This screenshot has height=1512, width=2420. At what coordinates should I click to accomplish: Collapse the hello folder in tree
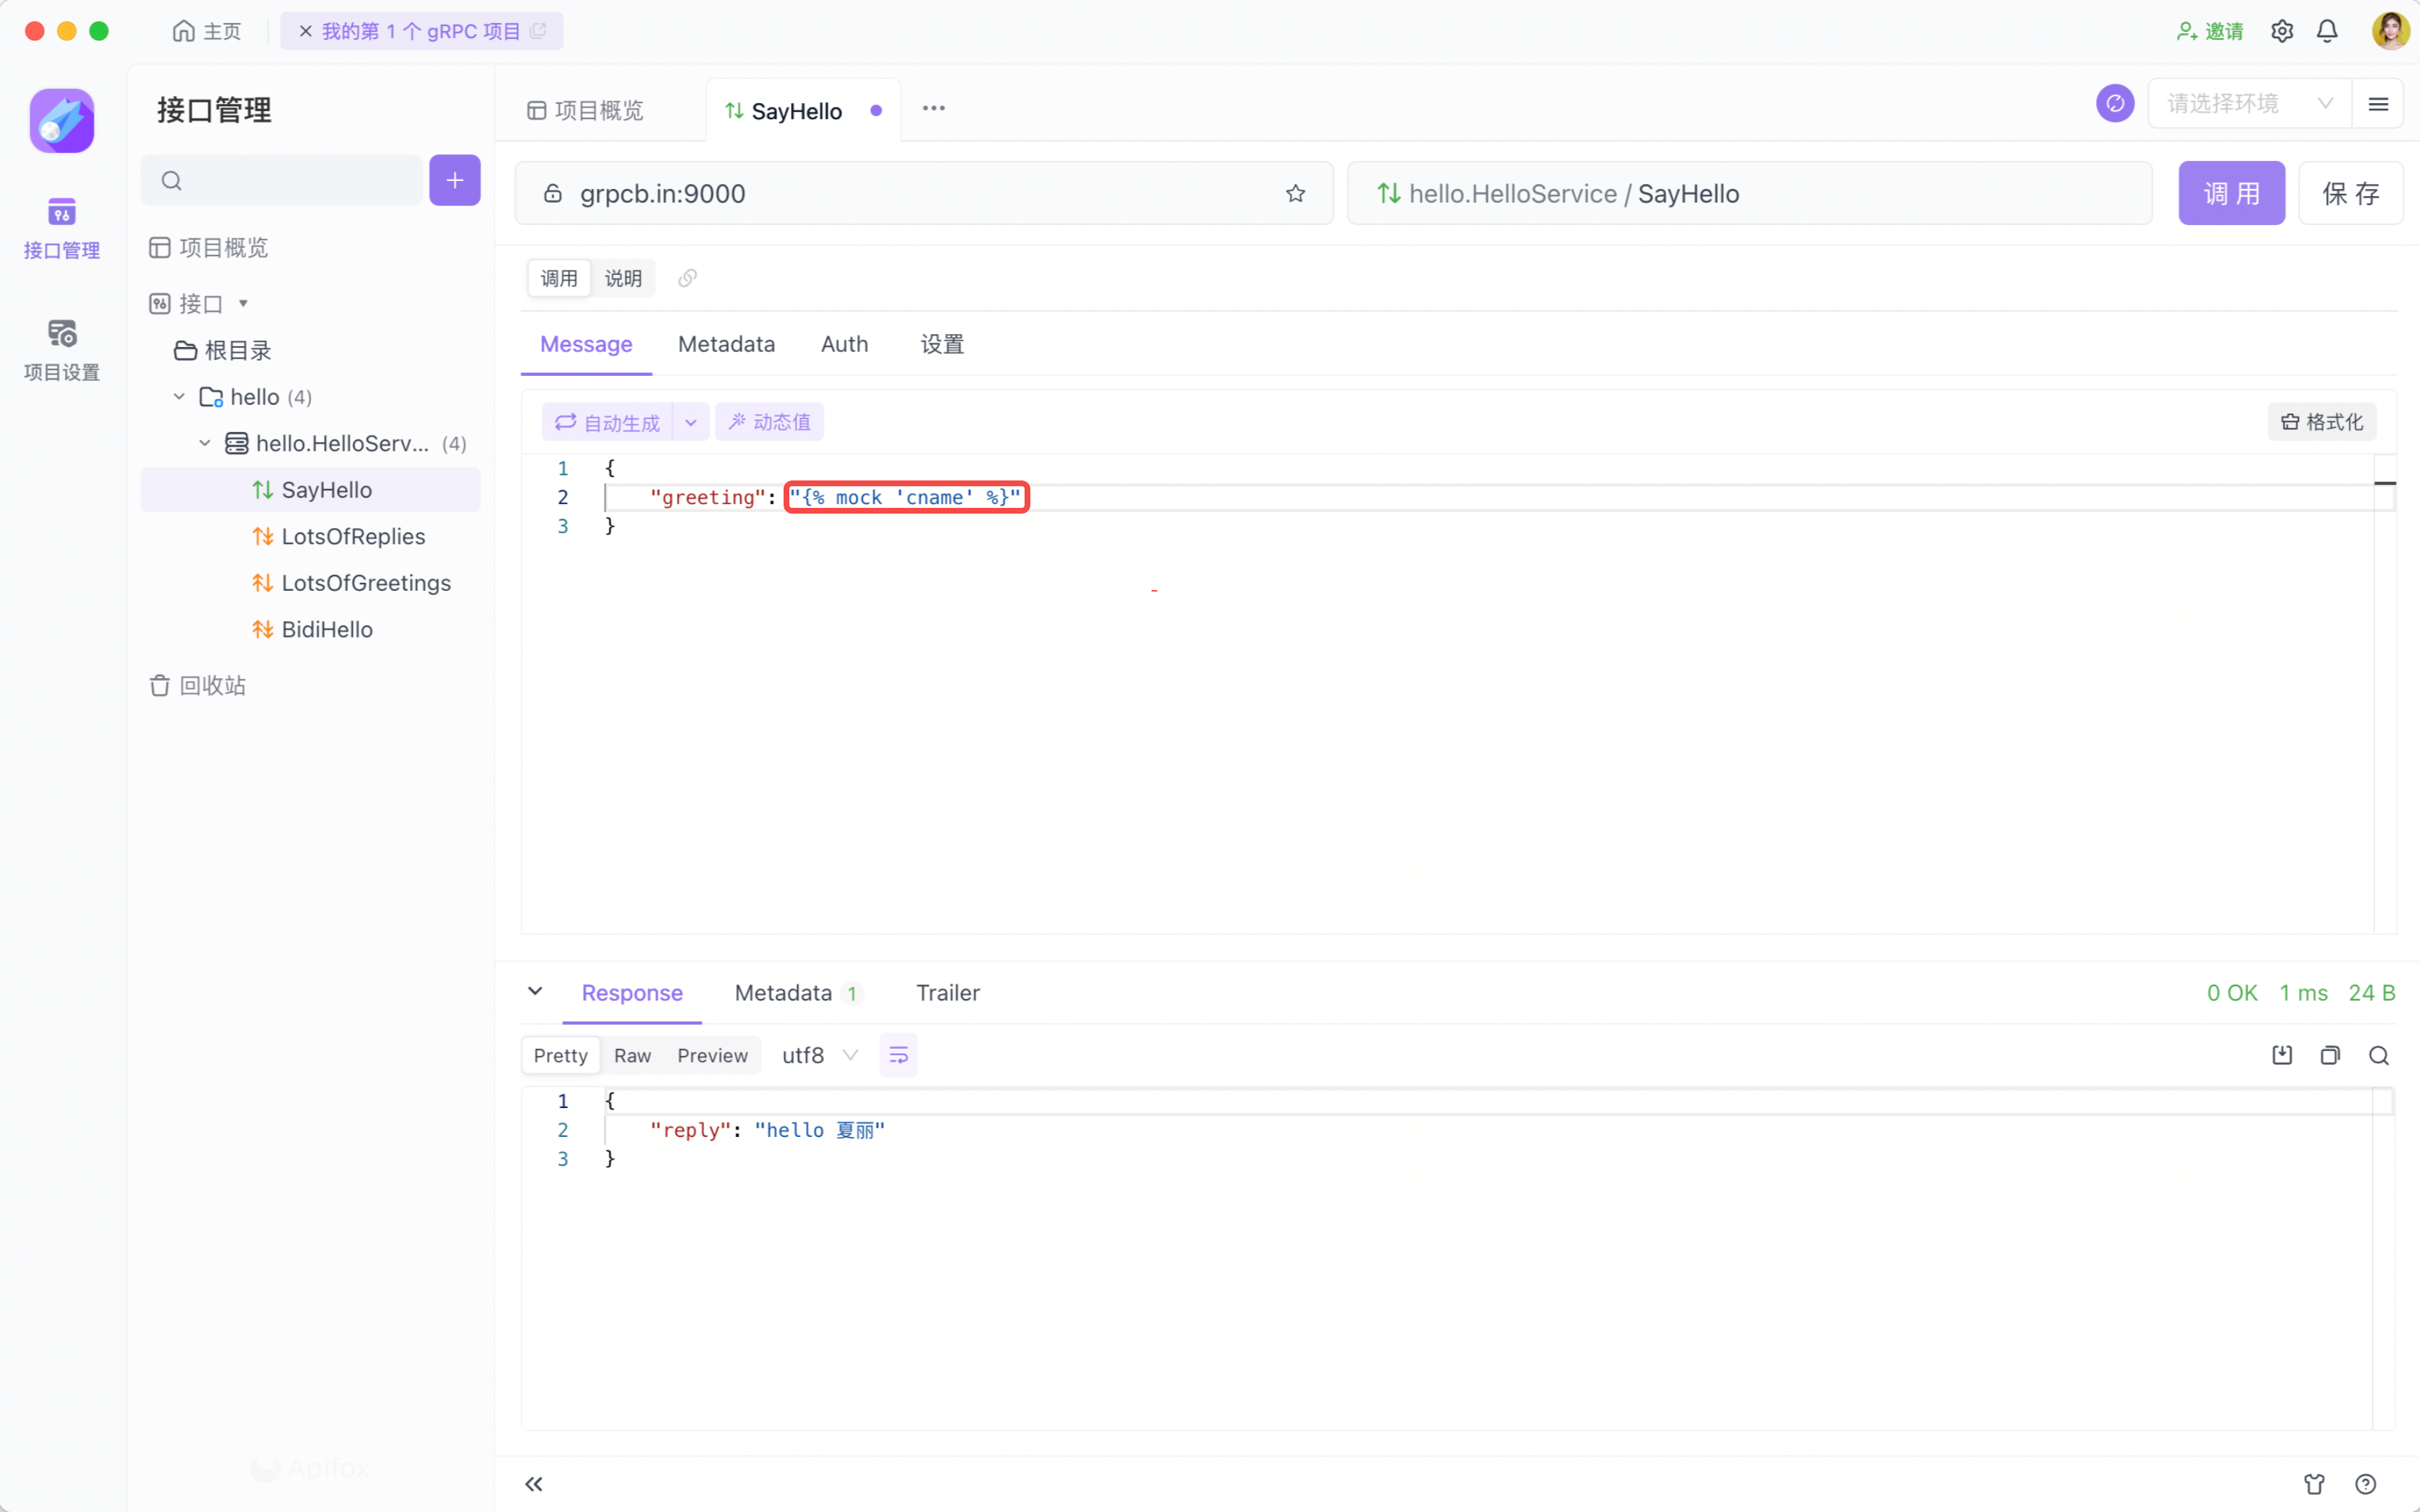(x=179, y=397)
